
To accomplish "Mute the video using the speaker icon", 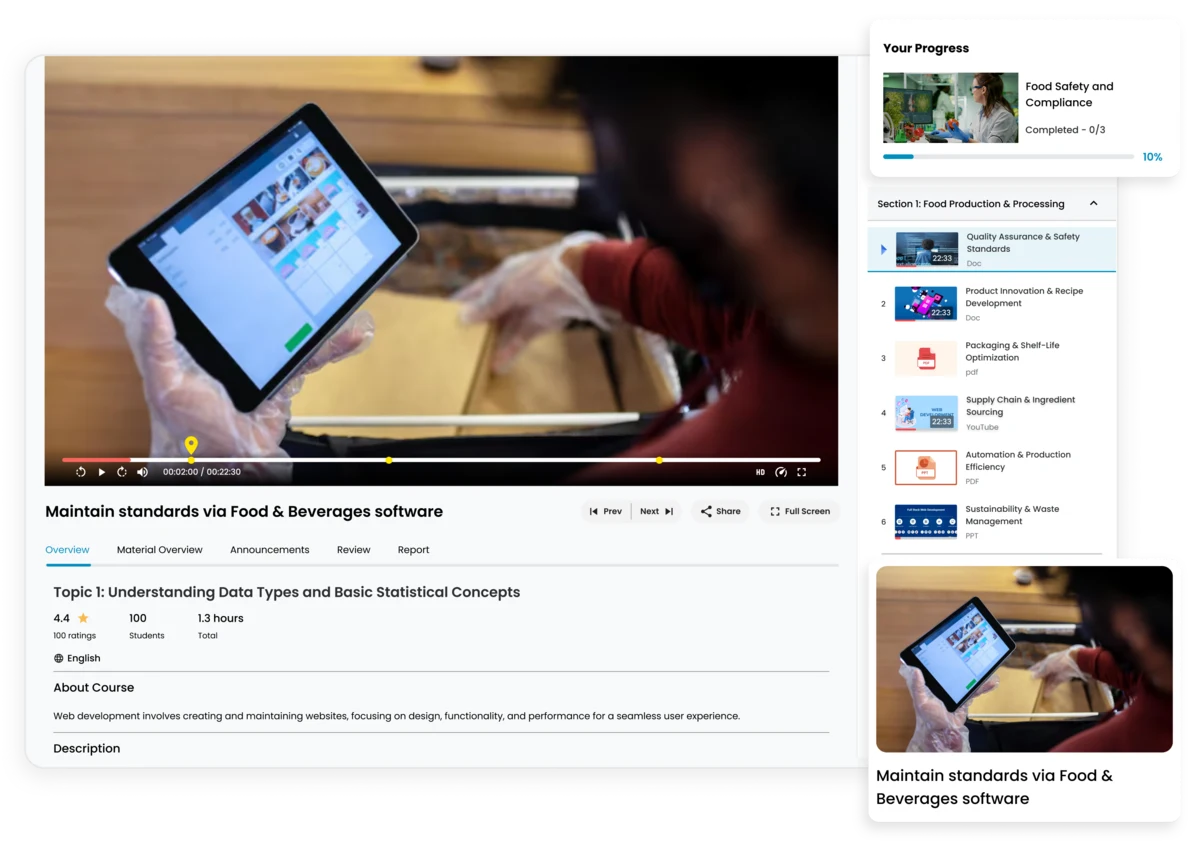I will [x=142, y=472].
